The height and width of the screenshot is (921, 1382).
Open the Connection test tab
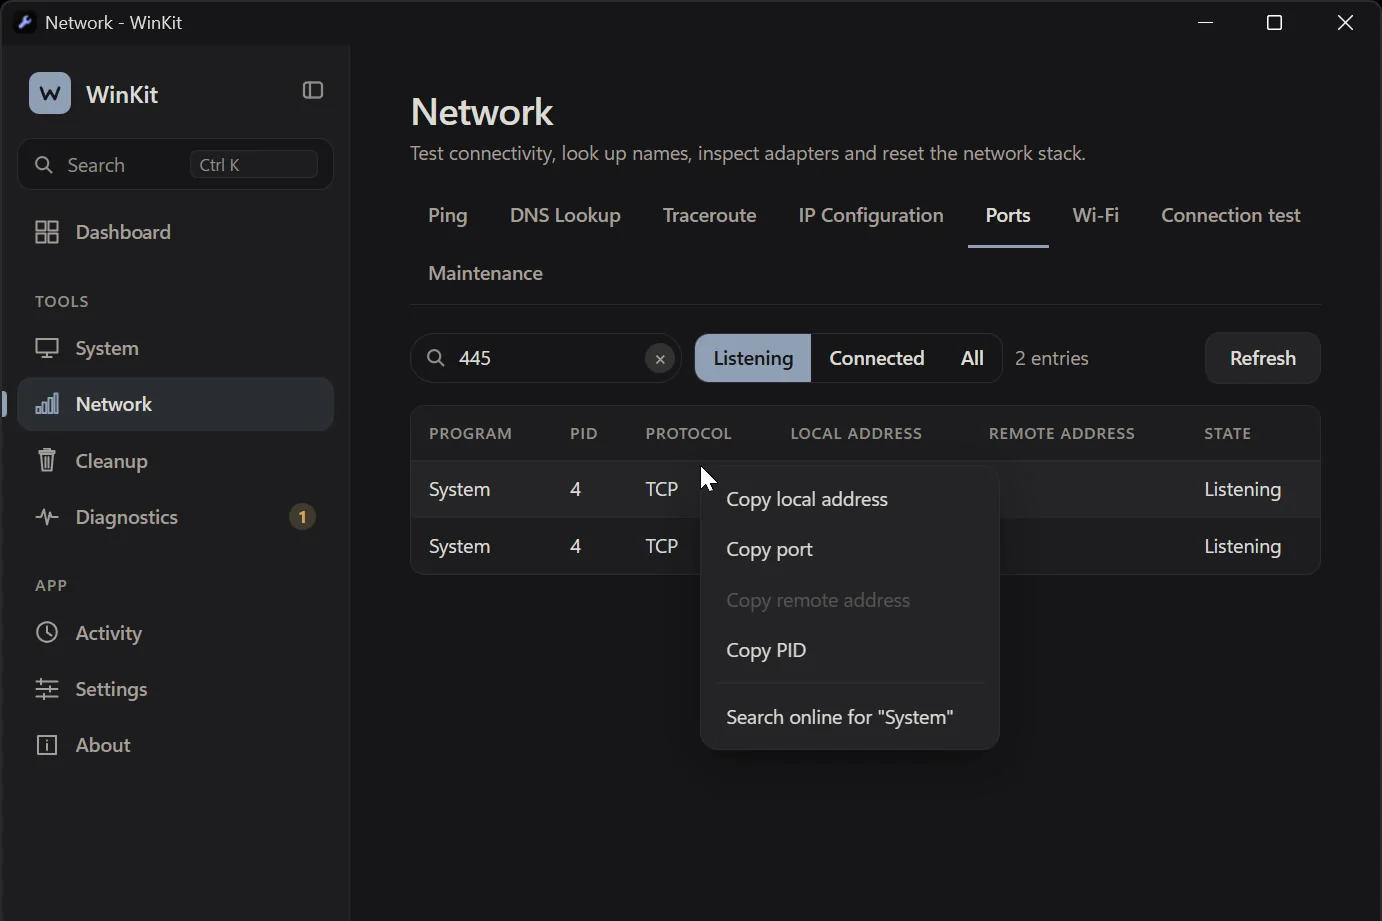point(1231,216)
